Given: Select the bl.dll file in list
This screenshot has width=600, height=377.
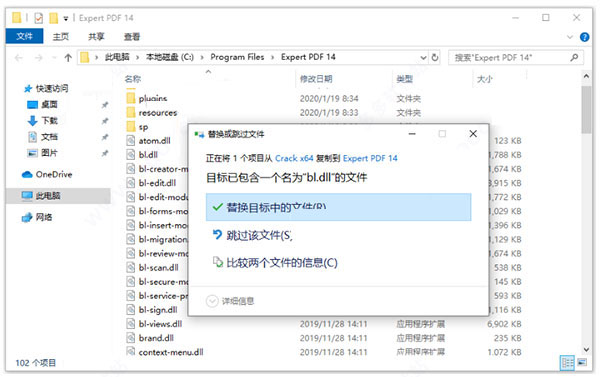Looking at the screenshot, I should 148,155.
